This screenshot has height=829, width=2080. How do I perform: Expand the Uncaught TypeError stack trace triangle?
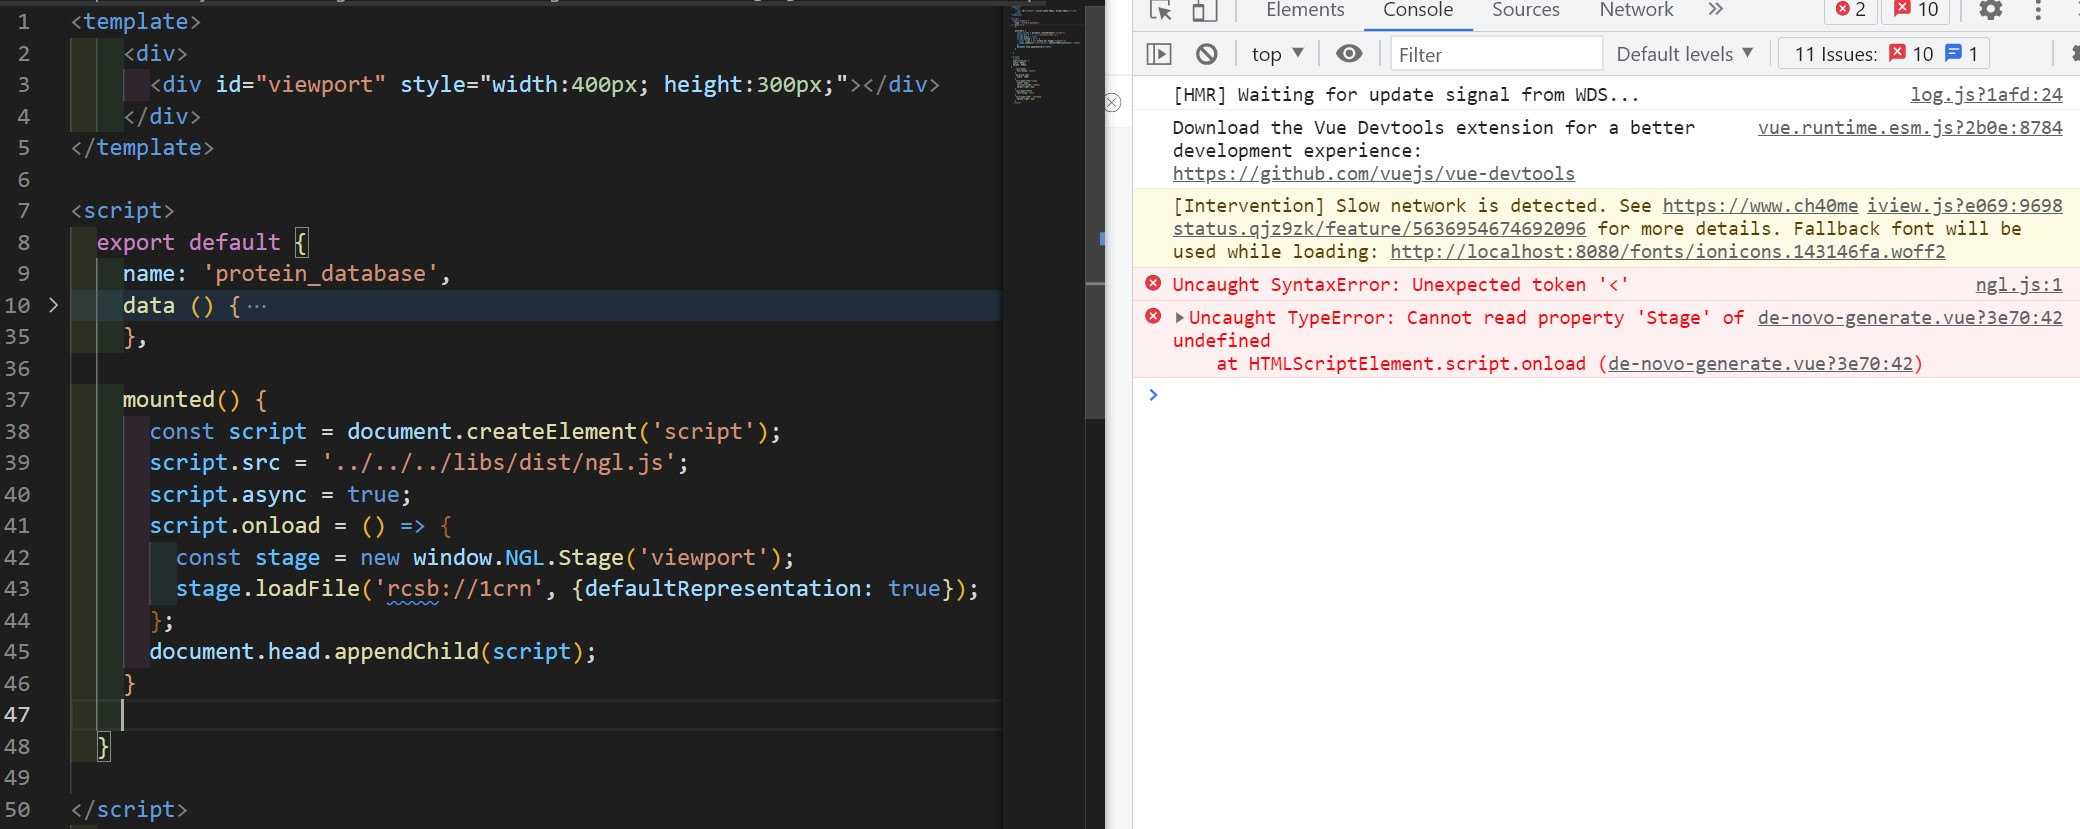pyautogui.click(x=1179, y=318)
